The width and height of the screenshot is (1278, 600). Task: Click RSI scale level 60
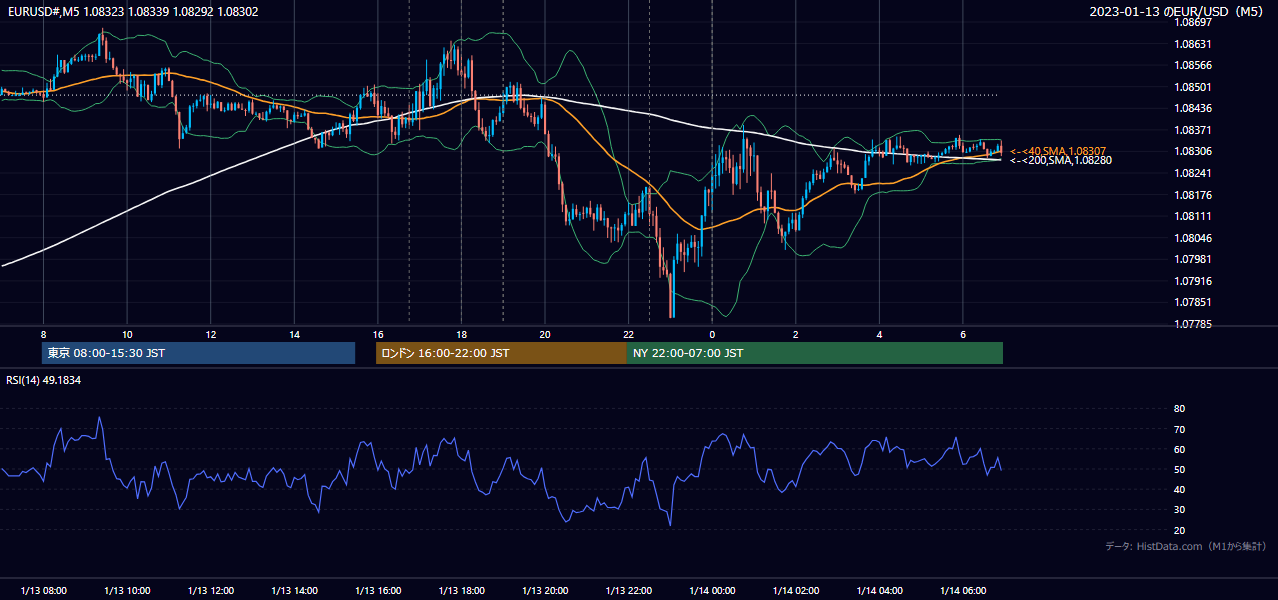1180,449
